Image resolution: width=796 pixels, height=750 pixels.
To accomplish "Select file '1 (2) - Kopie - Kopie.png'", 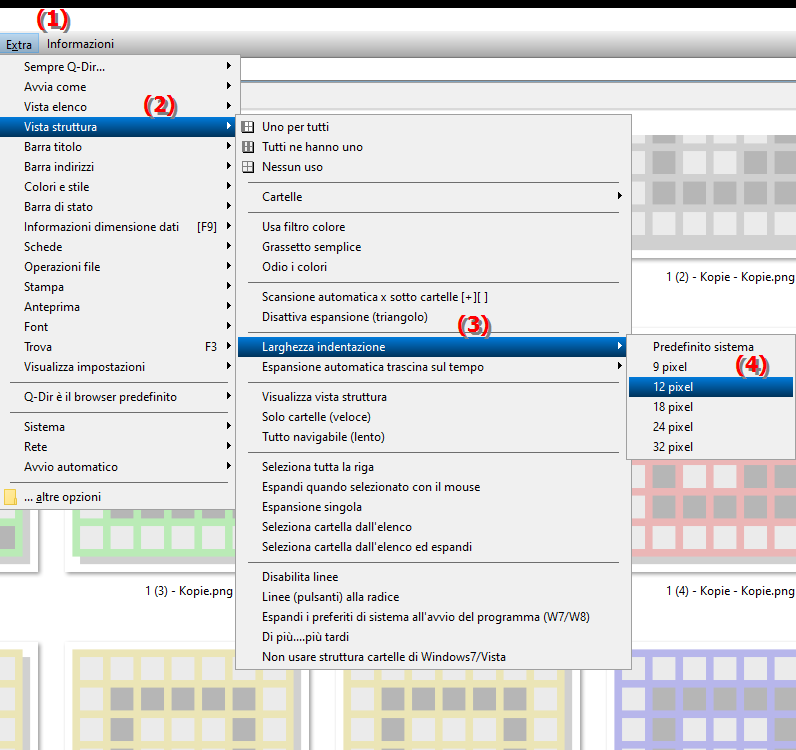I will (730, 277).
